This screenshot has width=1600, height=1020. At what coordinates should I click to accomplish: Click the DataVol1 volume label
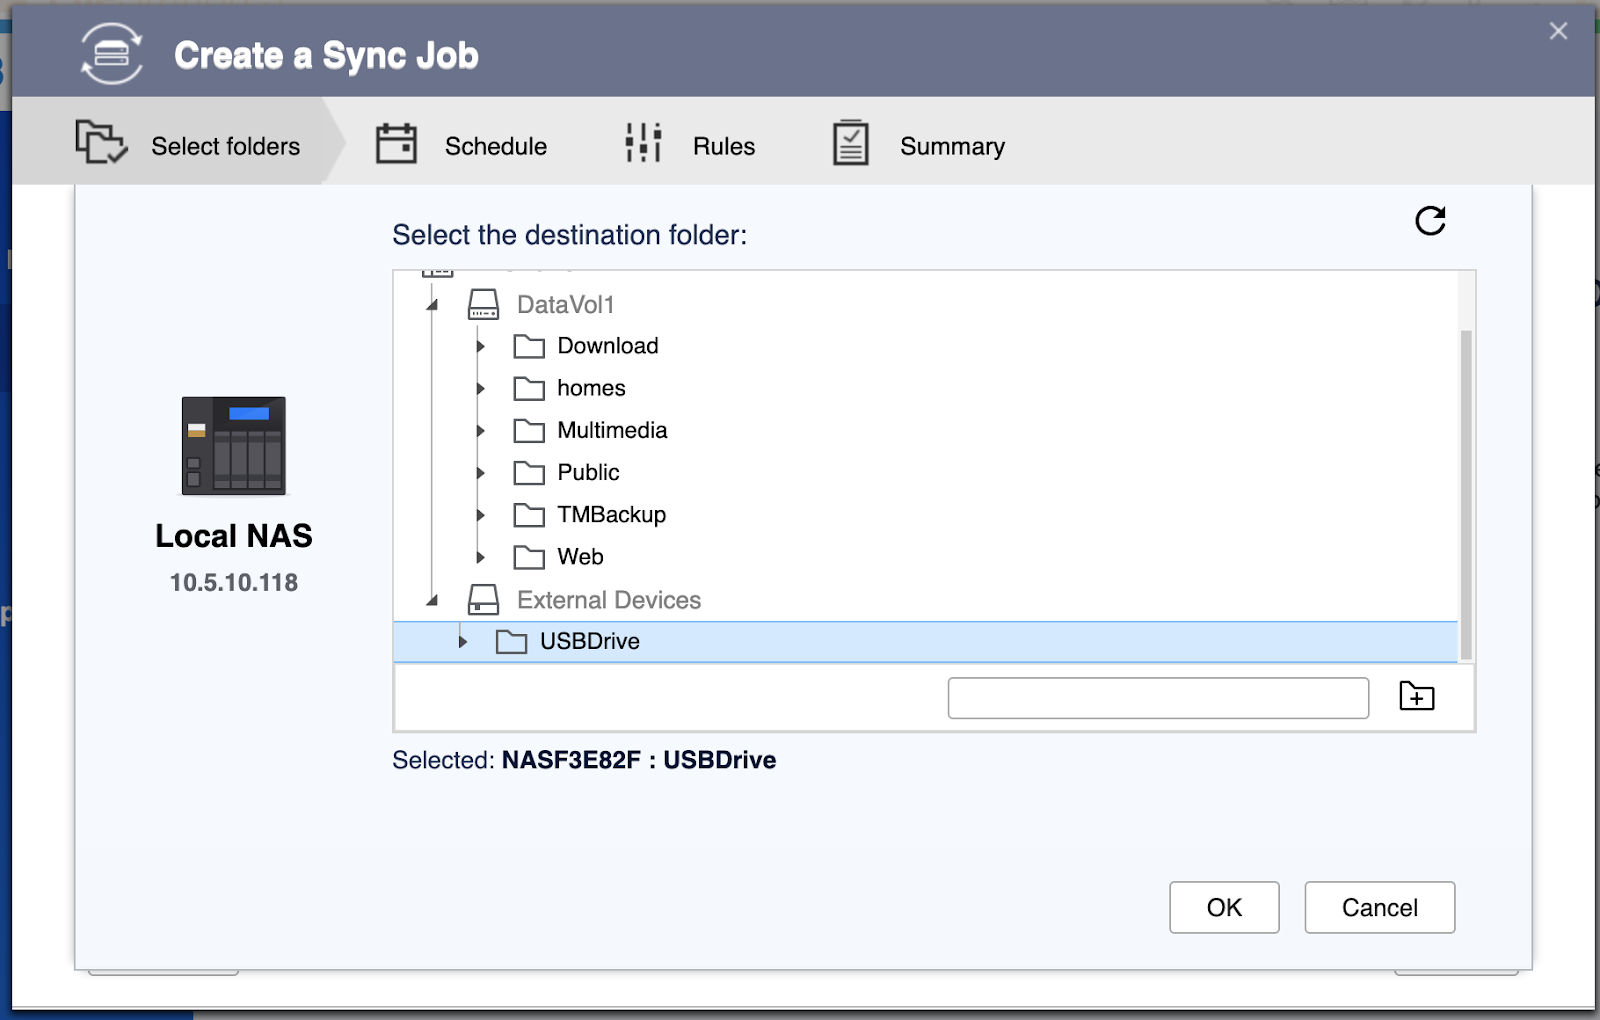tap(565, 305)
